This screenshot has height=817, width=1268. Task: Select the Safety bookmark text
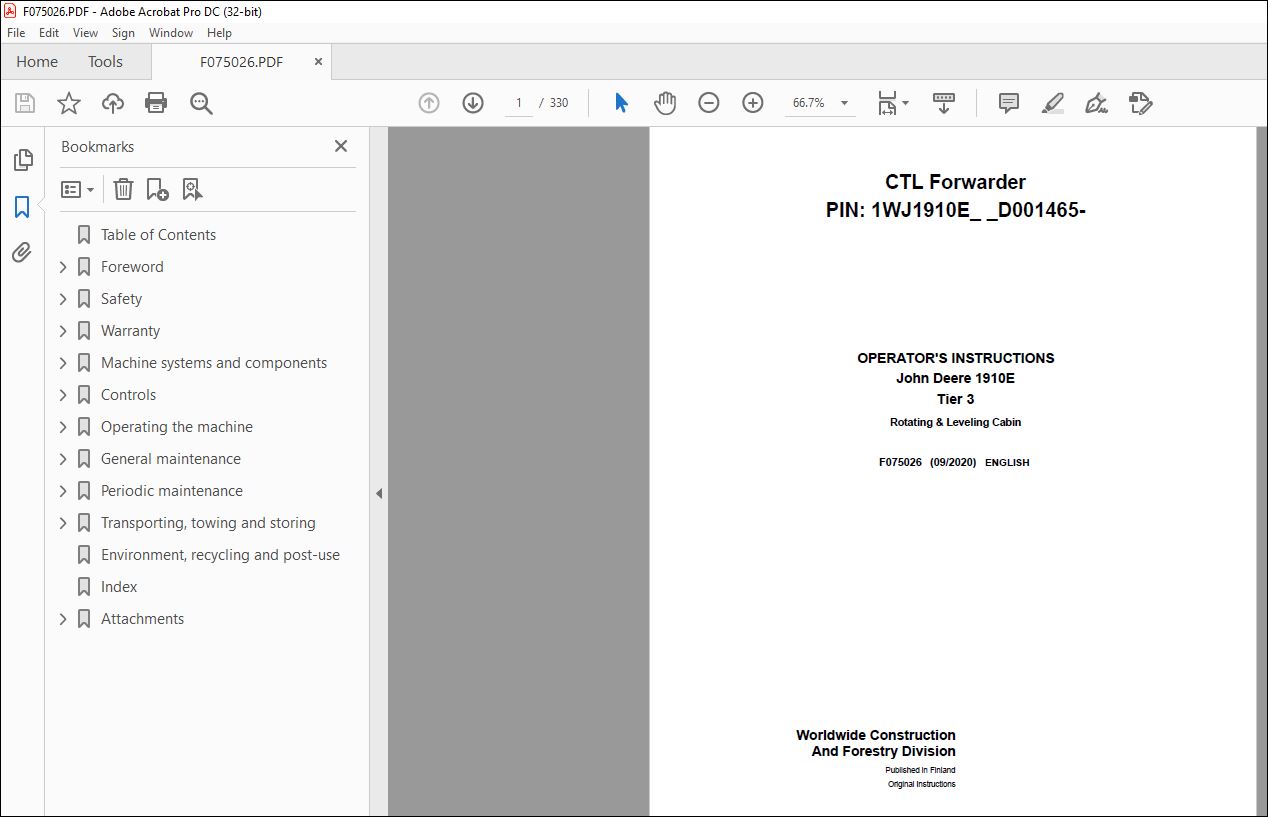121,299
